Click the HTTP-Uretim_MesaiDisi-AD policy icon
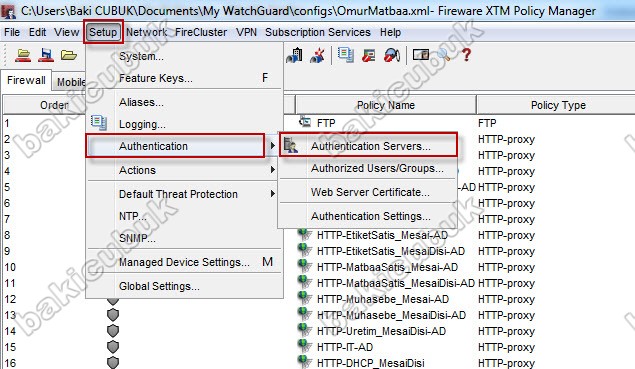Viewport: 635px width, 369px height. (304, 330)
